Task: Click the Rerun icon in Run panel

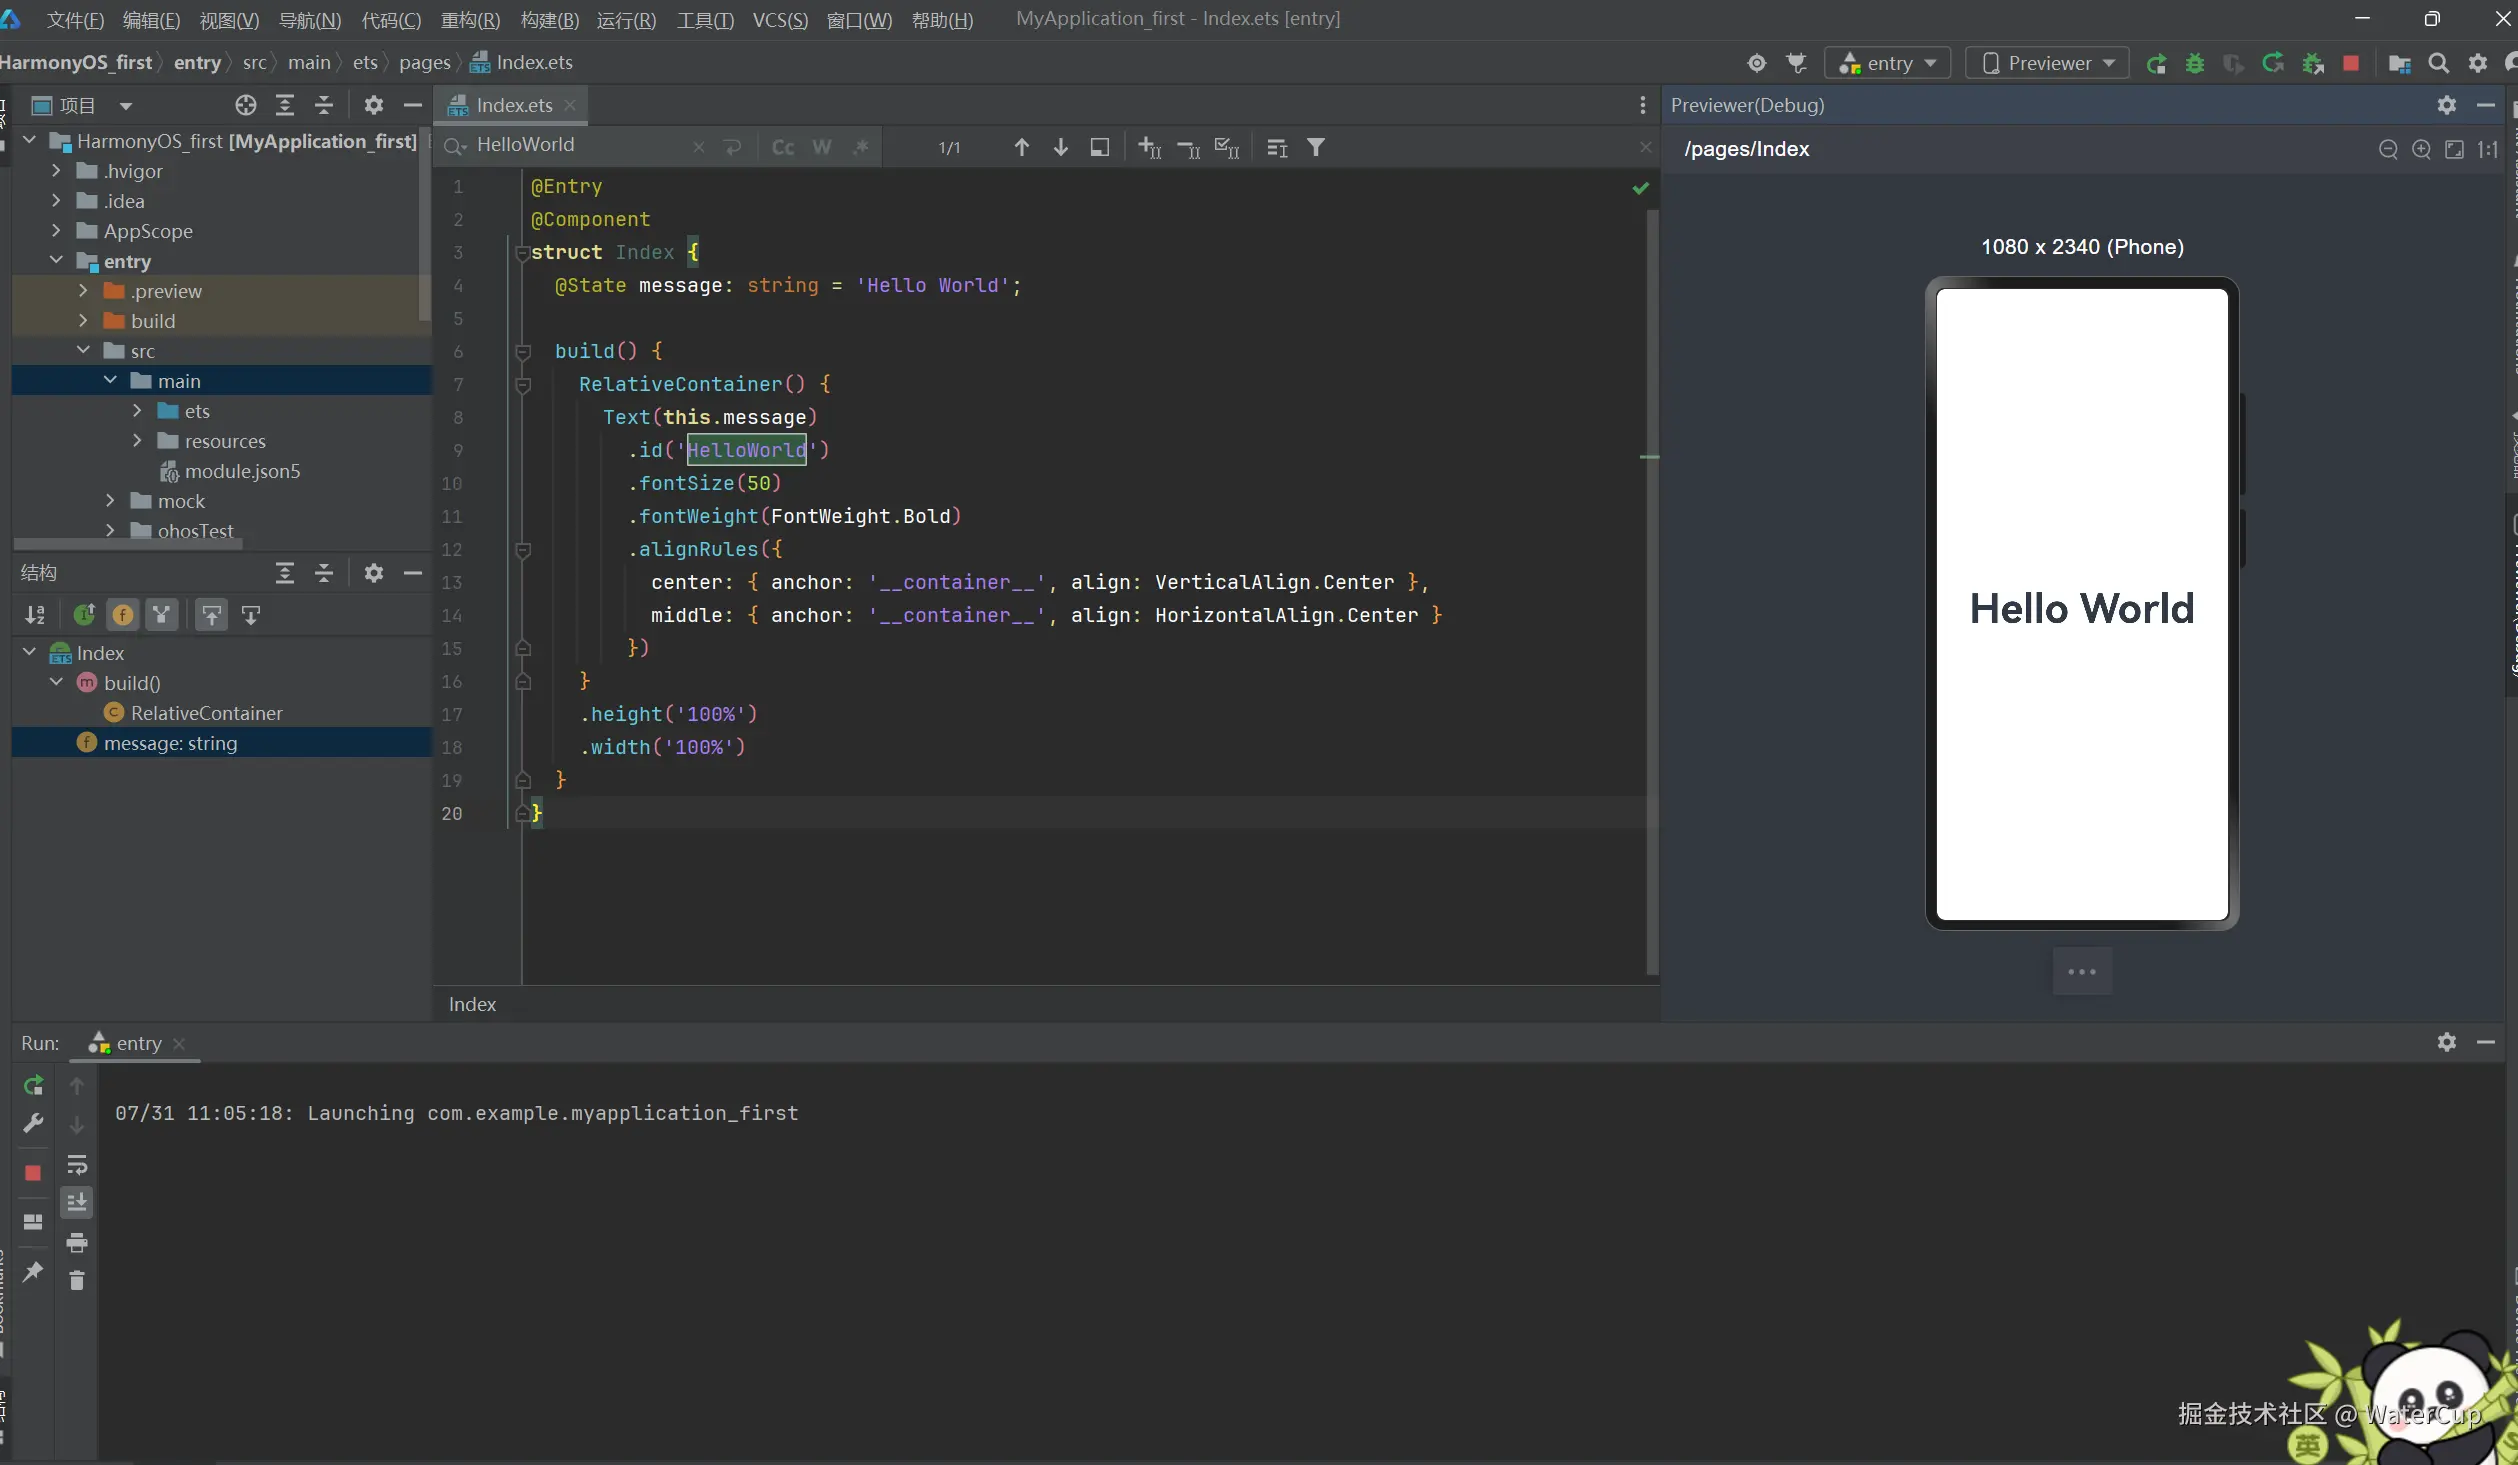Action: click(x=33, y=1085)
